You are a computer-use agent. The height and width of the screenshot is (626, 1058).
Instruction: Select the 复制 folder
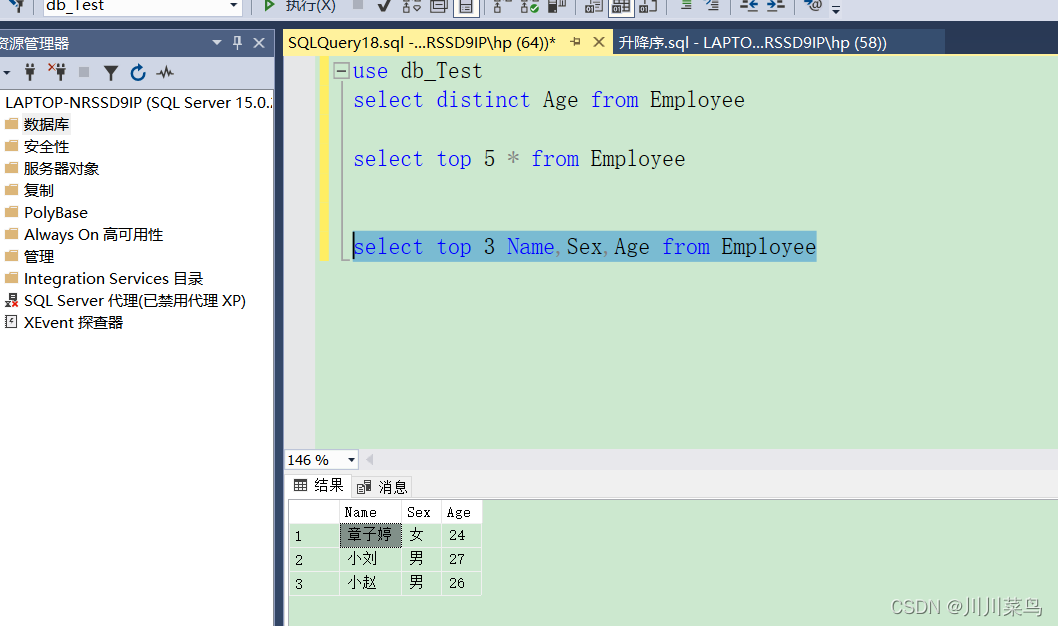tap(38, 190)
